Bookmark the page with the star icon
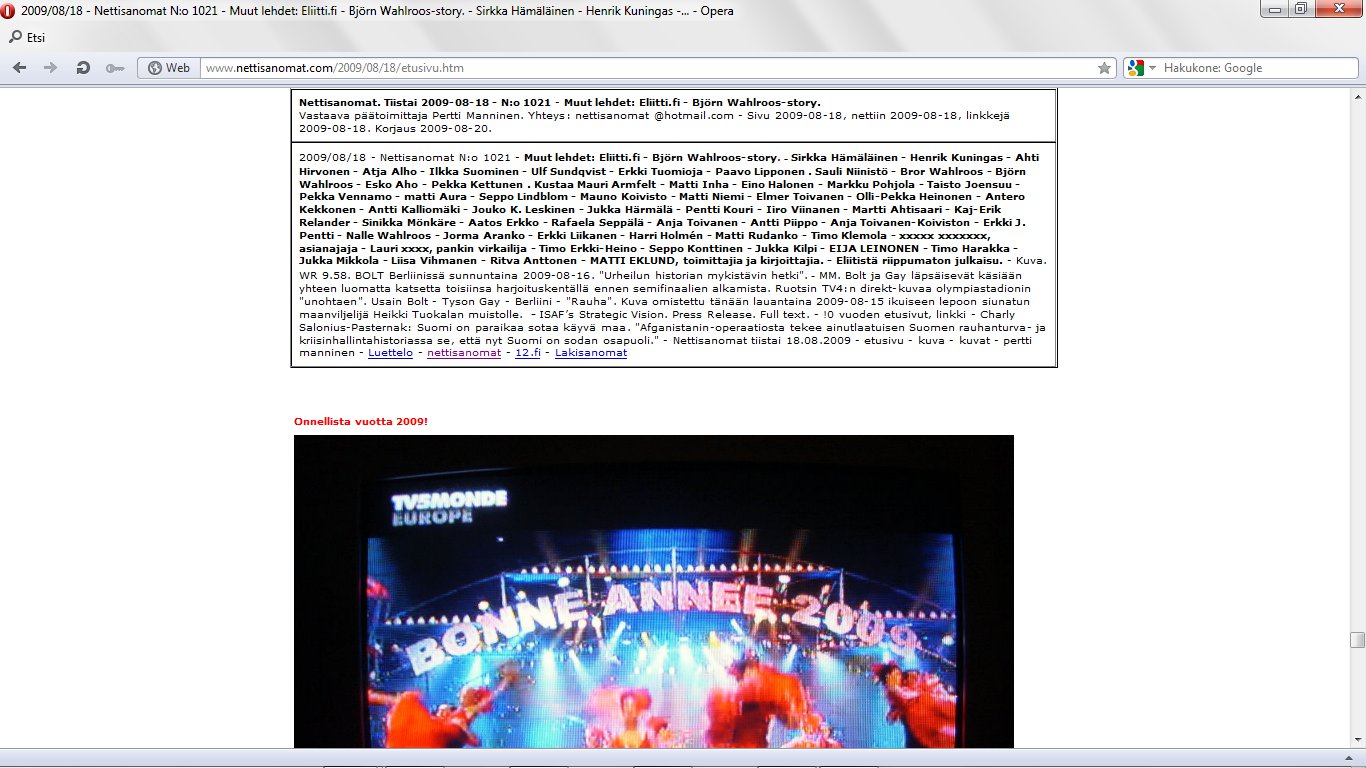 [x=1104, y=68]
